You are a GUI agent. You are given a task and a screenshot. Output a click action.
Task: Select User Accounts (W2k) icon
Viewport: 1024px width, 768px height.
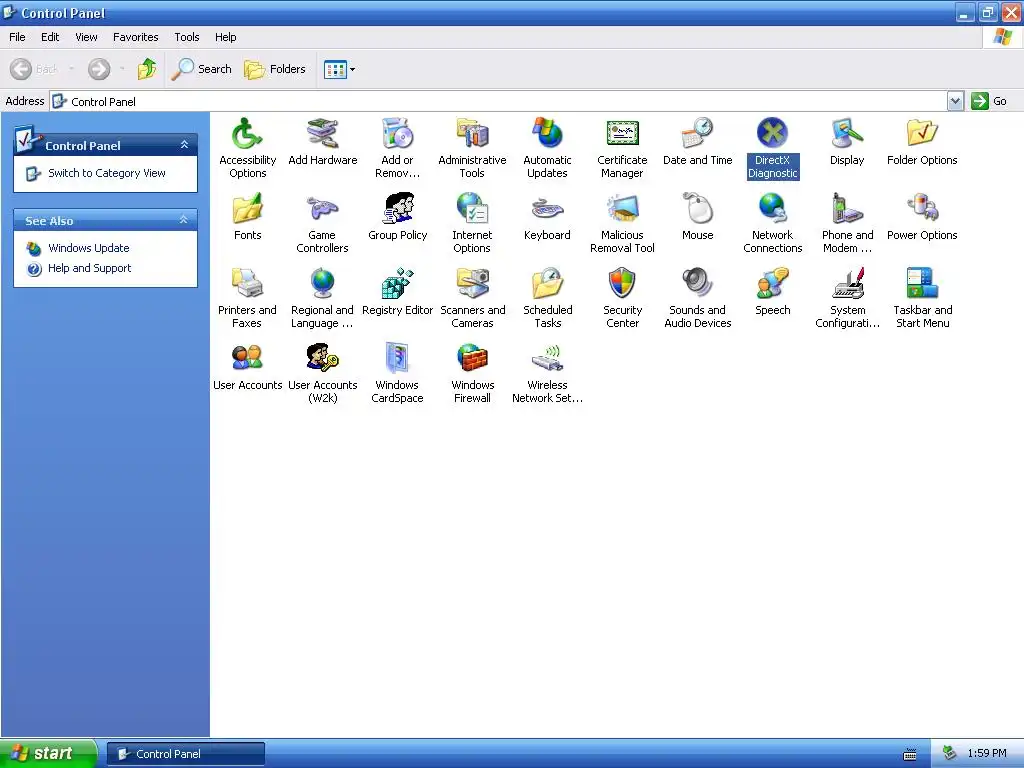[323, 359]
